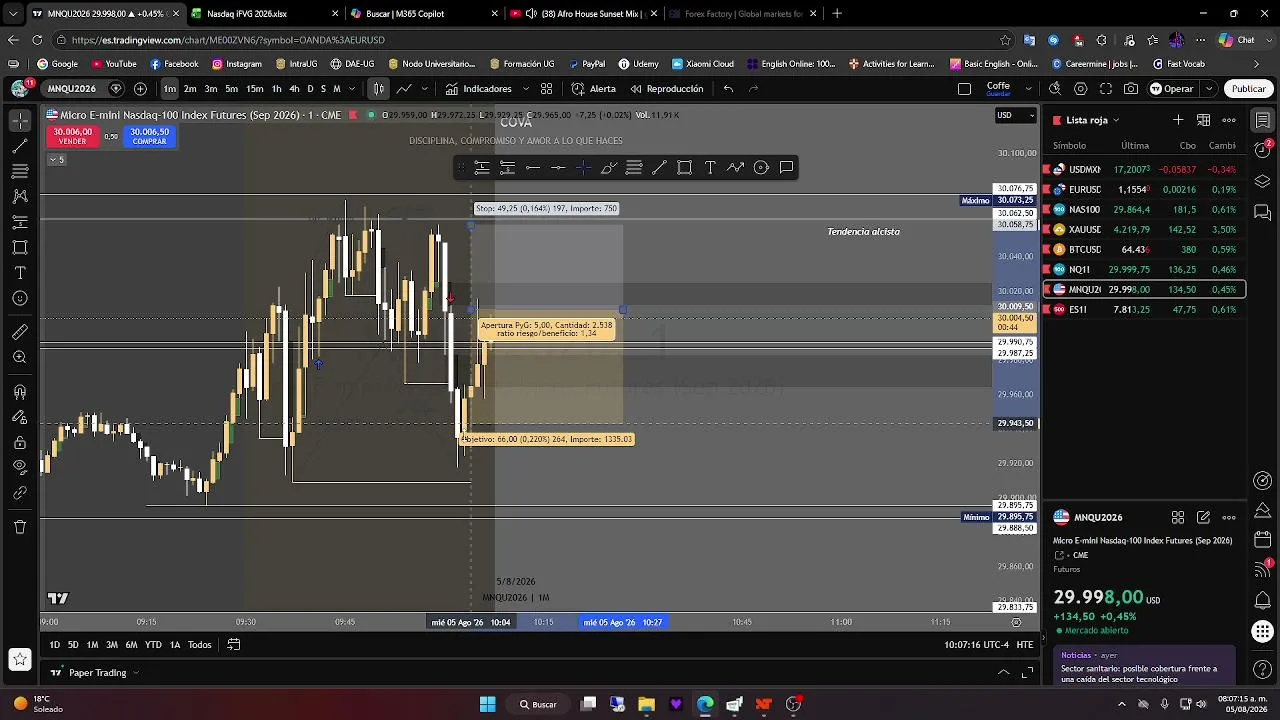Expand the Operar dropdown arrow
This screenshot has height=720, width=1280.
tap(1208, 89)
